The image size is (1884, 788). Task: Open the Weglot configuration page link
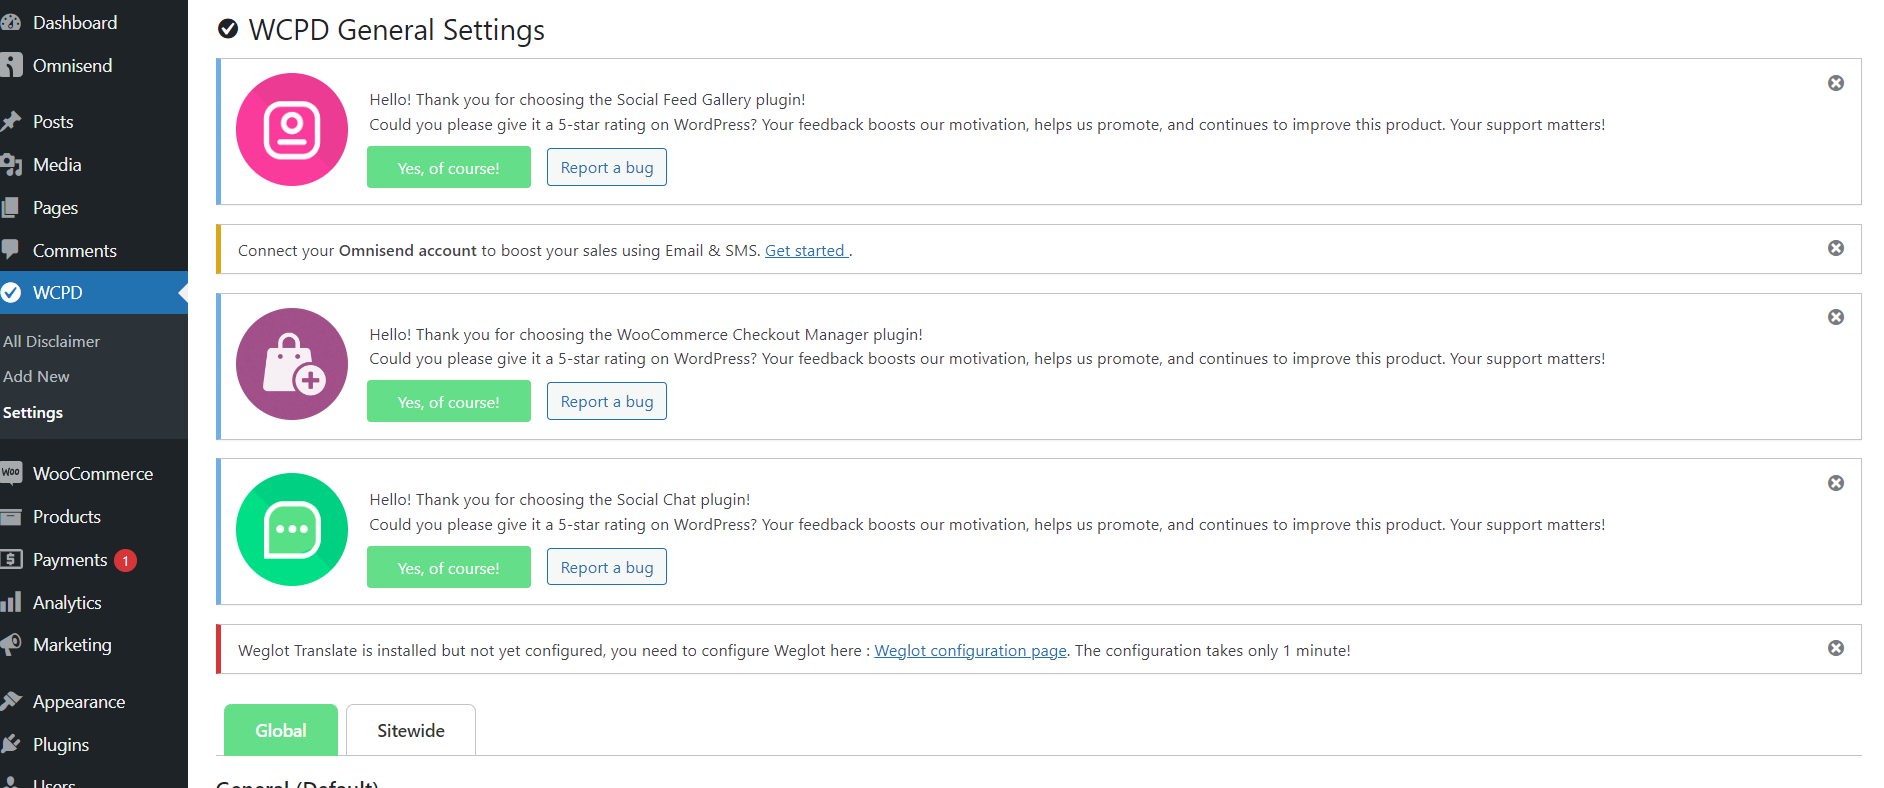[970, 650]
